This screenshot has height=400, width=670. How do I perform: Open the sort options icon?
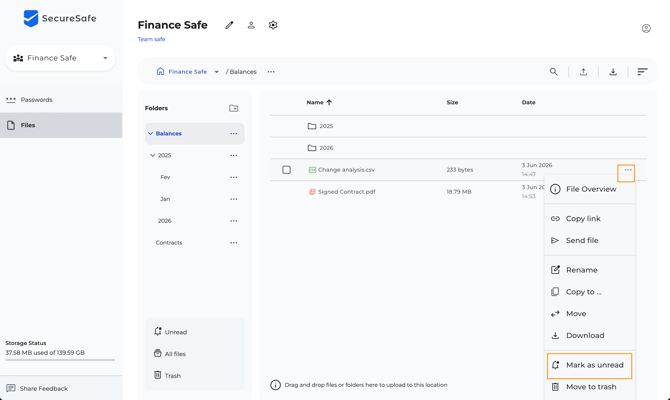tap(642, 72)
